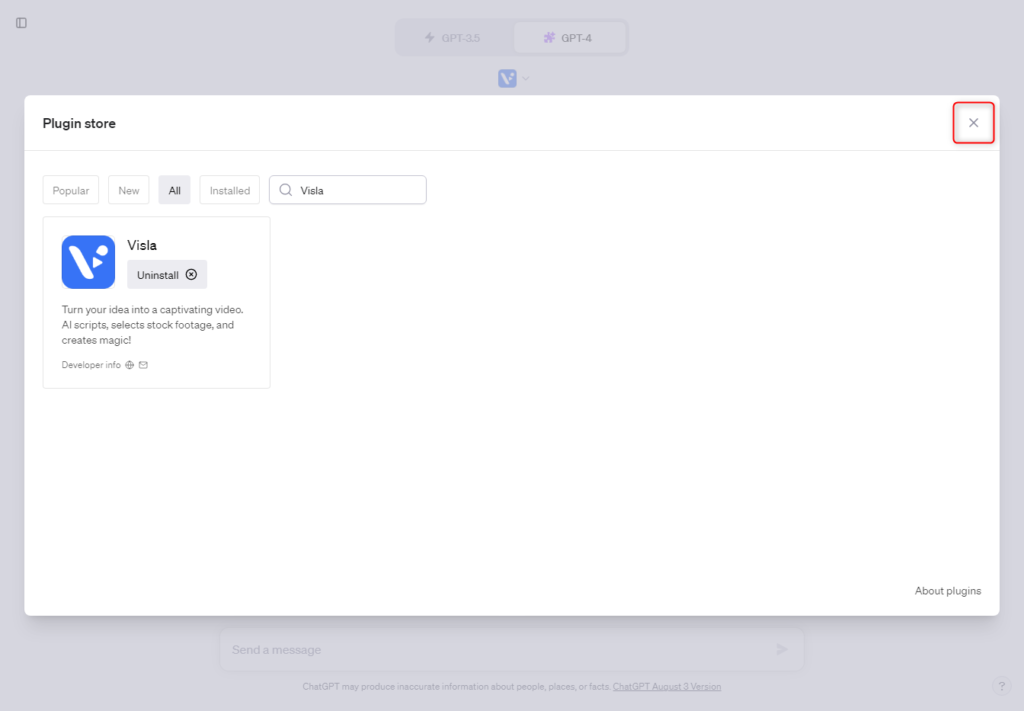Email the developer via the envelope icon
1024x711 pixels.
(144, 364)
